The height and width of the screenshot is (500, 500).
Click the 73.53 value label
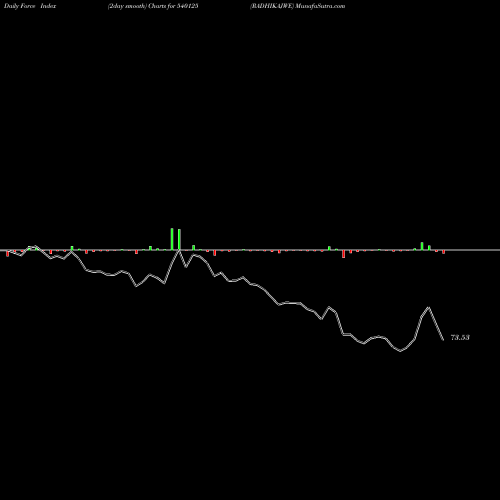point(460,337)
